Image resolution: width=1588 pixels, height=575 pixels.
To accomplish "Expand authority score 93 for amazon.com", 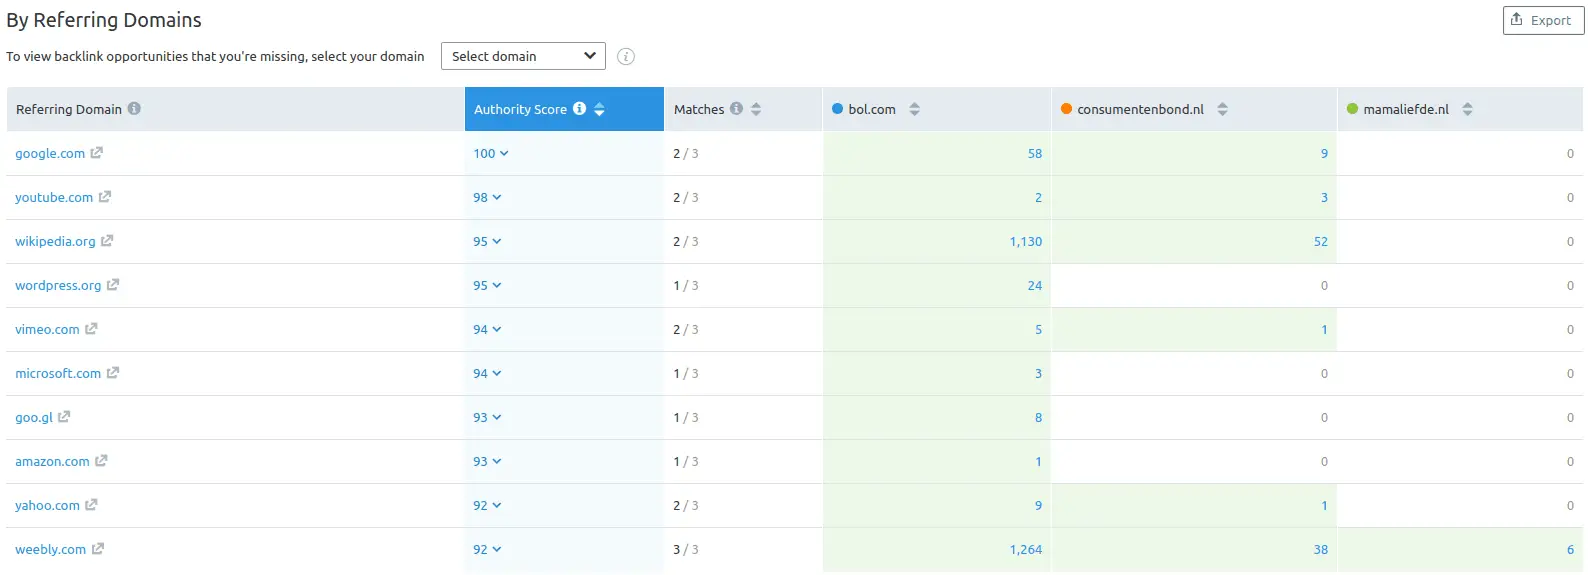I will click(x=487, y=461).
